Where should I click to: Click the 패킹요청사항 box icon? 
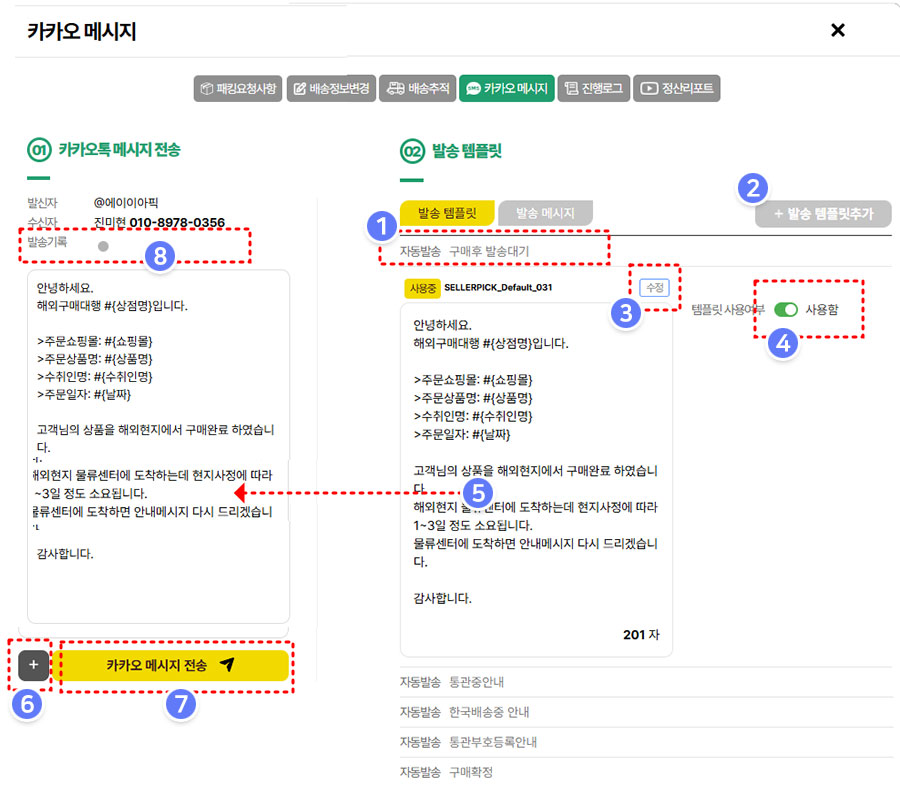pyautogui.click(x=207, y=89)
